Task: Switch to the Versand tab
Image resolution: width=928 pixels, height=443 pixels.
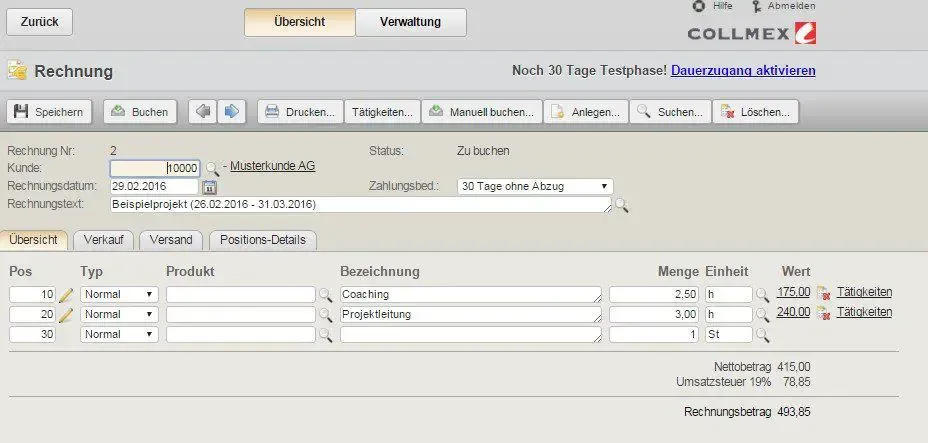Action: coord(171,240)
